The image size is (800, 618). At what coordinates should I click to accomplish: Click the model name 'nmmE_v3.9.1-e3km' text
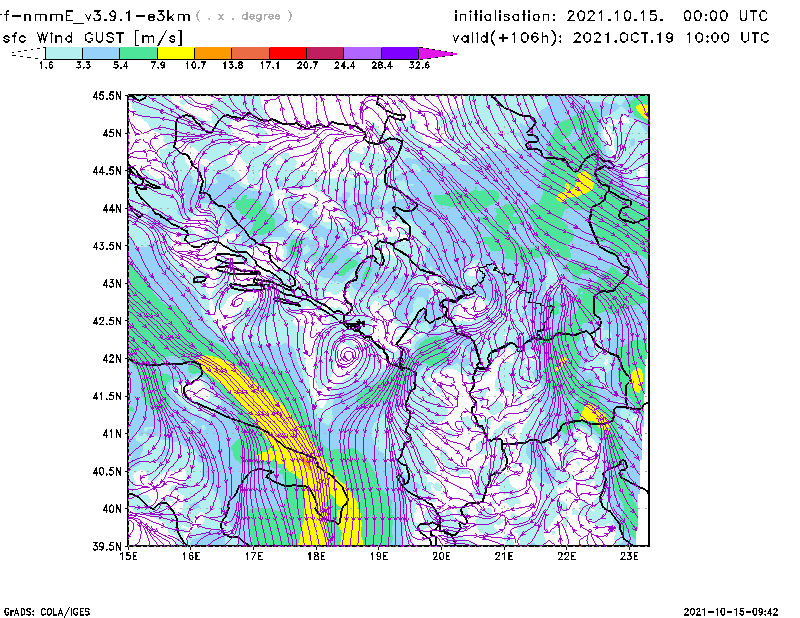click(x=106, y=16)
